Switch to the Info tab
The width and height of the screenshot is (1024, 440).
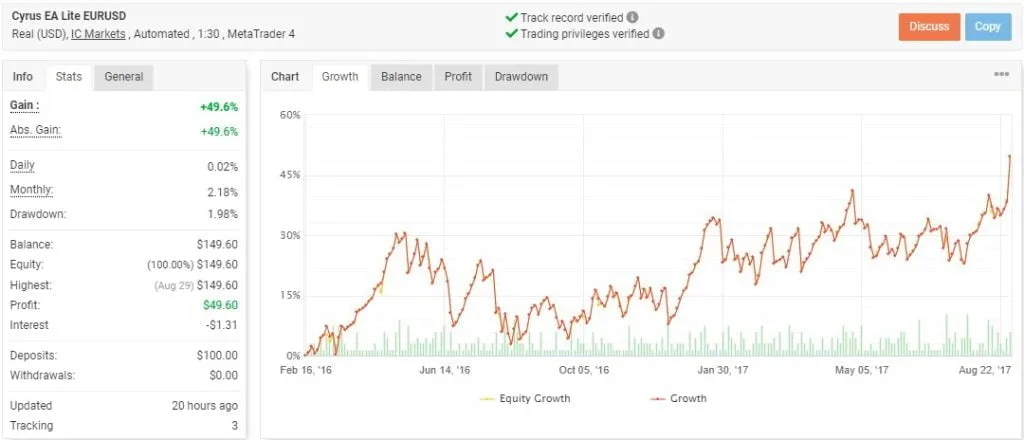point(23,77)
